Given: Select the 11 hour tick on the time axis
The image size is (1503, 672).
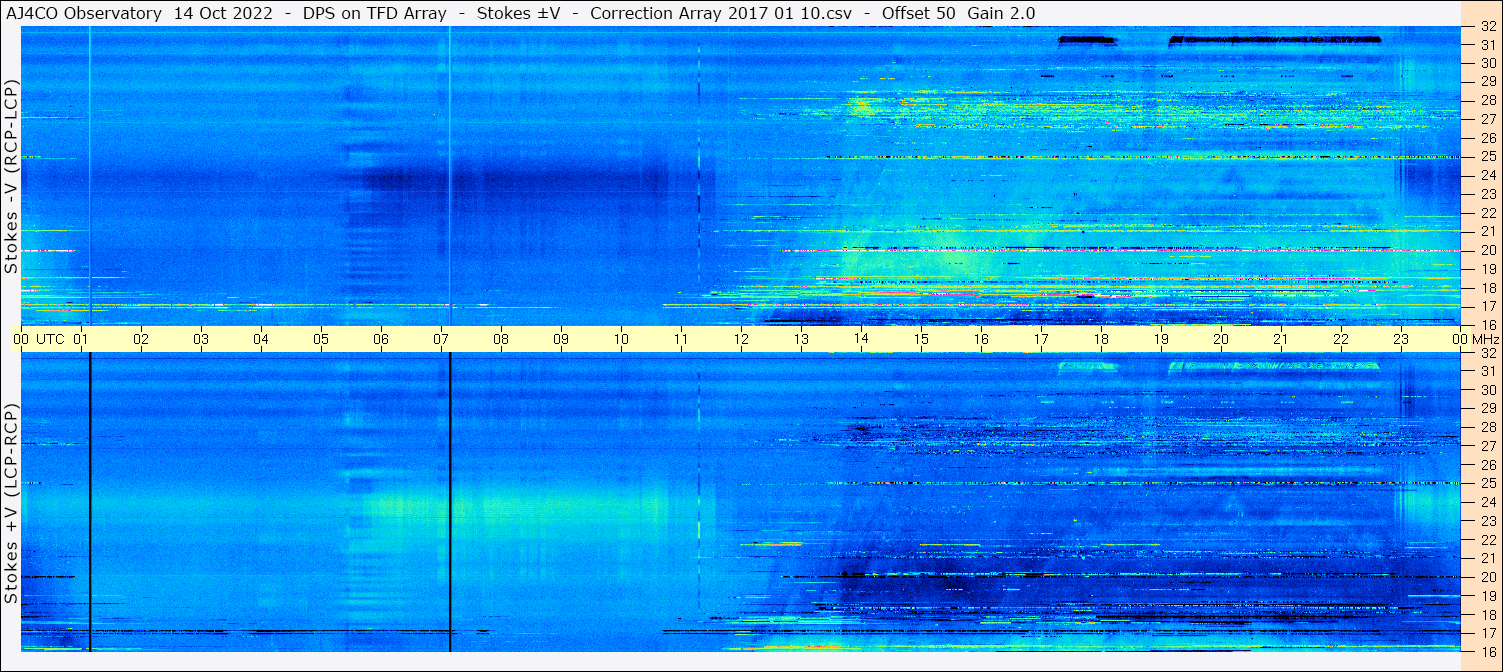Looking at the screenshot, I should pos(682,339).
